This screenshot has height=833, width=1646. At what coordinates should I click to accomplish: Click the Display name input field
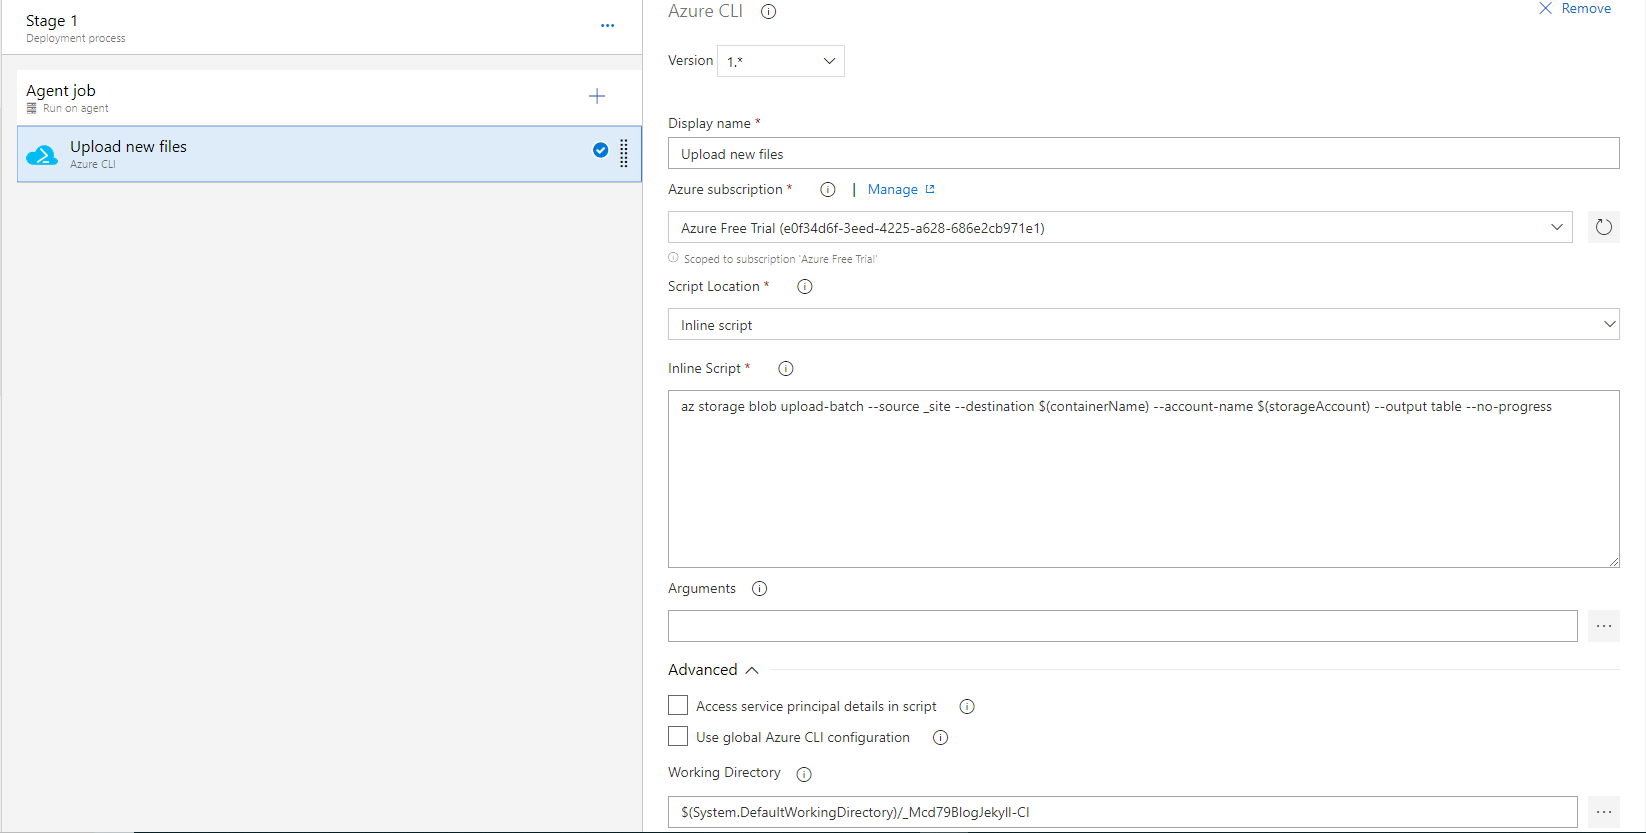point(1143,154)
